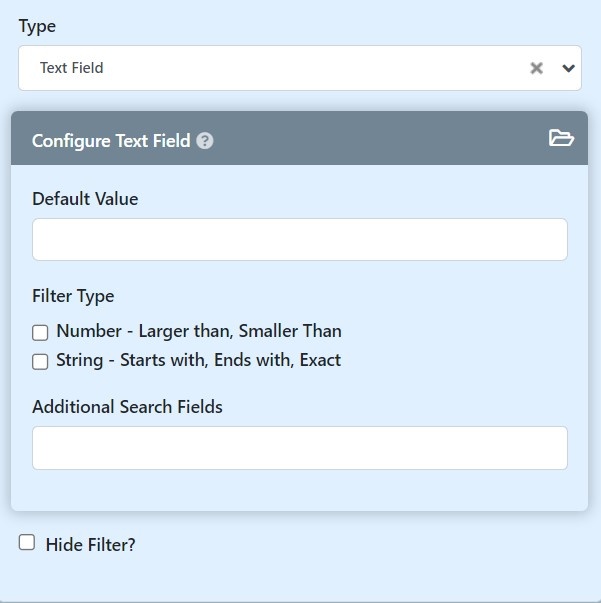601x603 pixels.
Task: Click the selected "Text Field" value text
Action: pyautogui.click(x=72, y=68)
